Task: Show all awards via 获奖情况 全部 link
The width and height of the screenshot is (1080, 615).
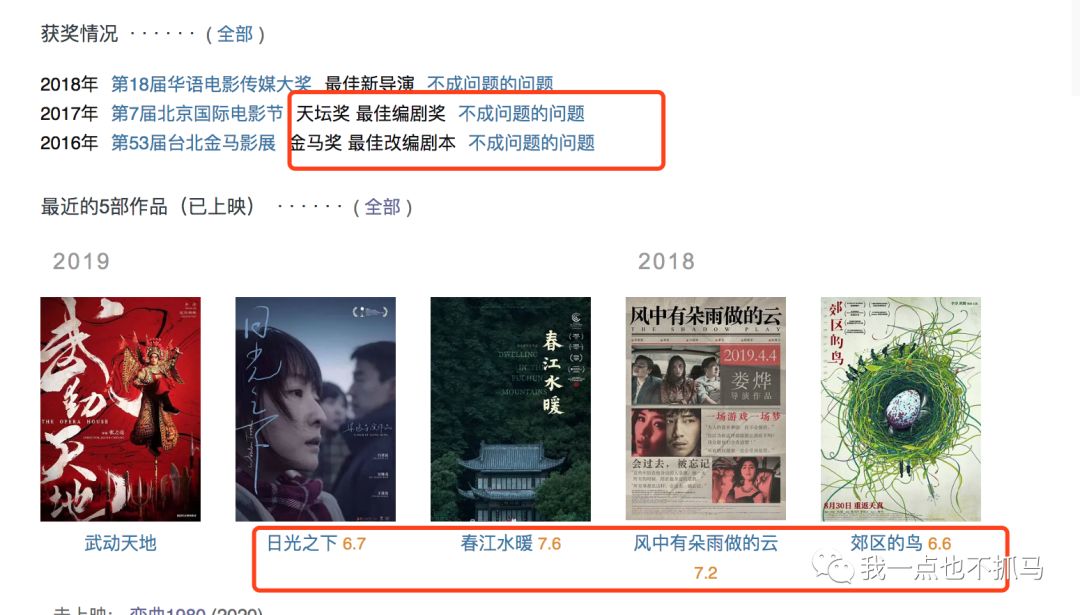Action: click(235, 34)
